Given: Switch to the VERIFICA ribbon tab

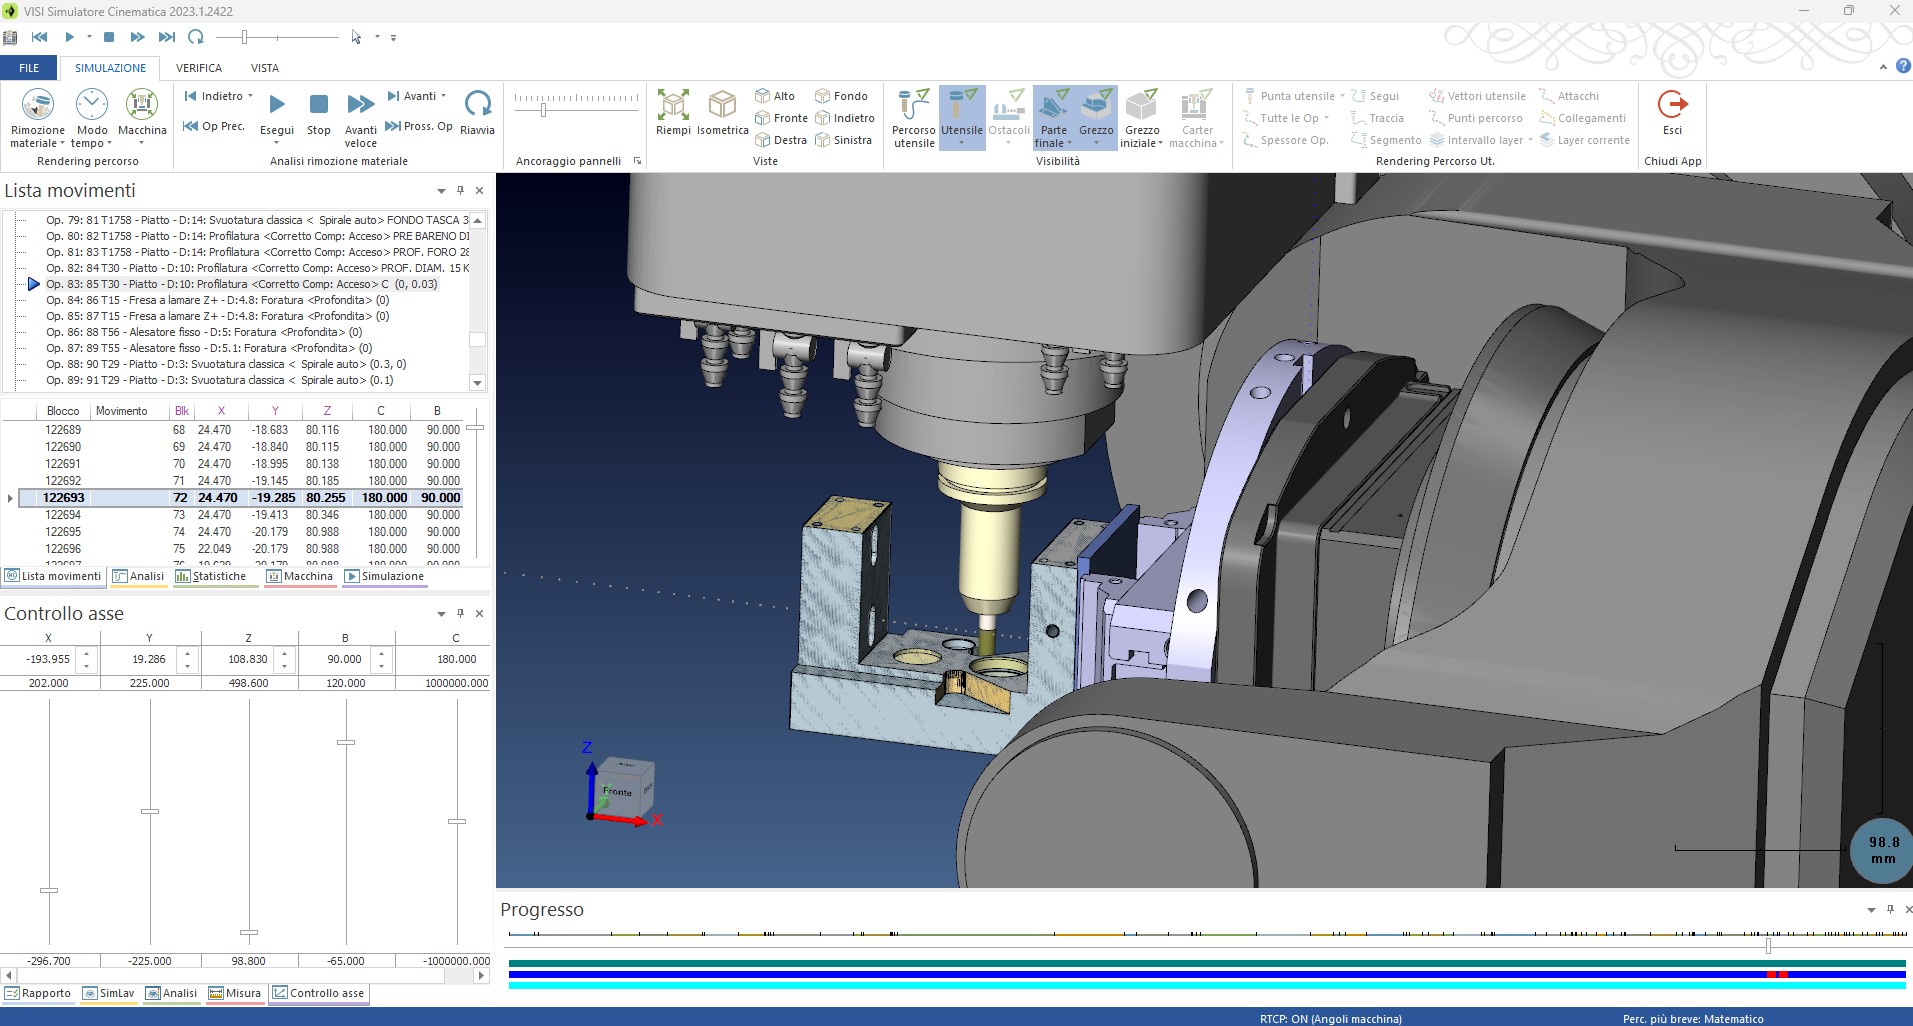Looking at the screenshot, I should point(199,68).
